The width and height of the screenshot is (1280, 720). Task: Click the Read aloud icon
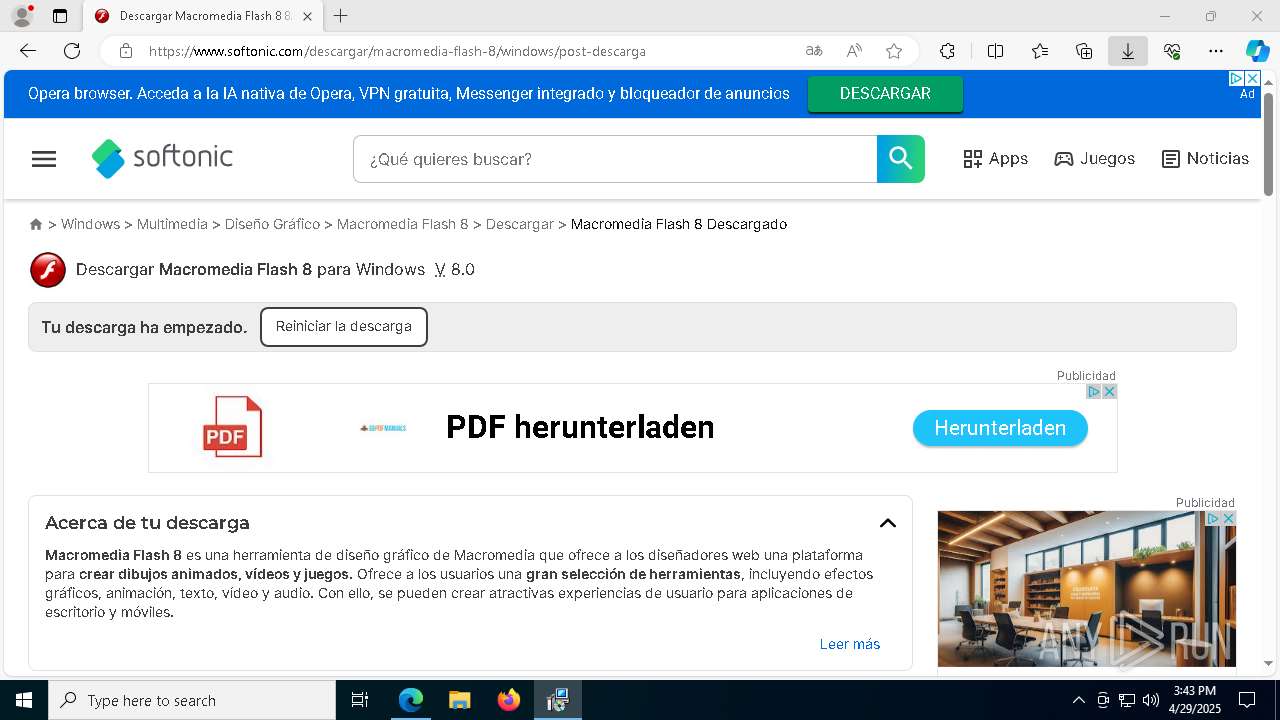pos(854,51)
